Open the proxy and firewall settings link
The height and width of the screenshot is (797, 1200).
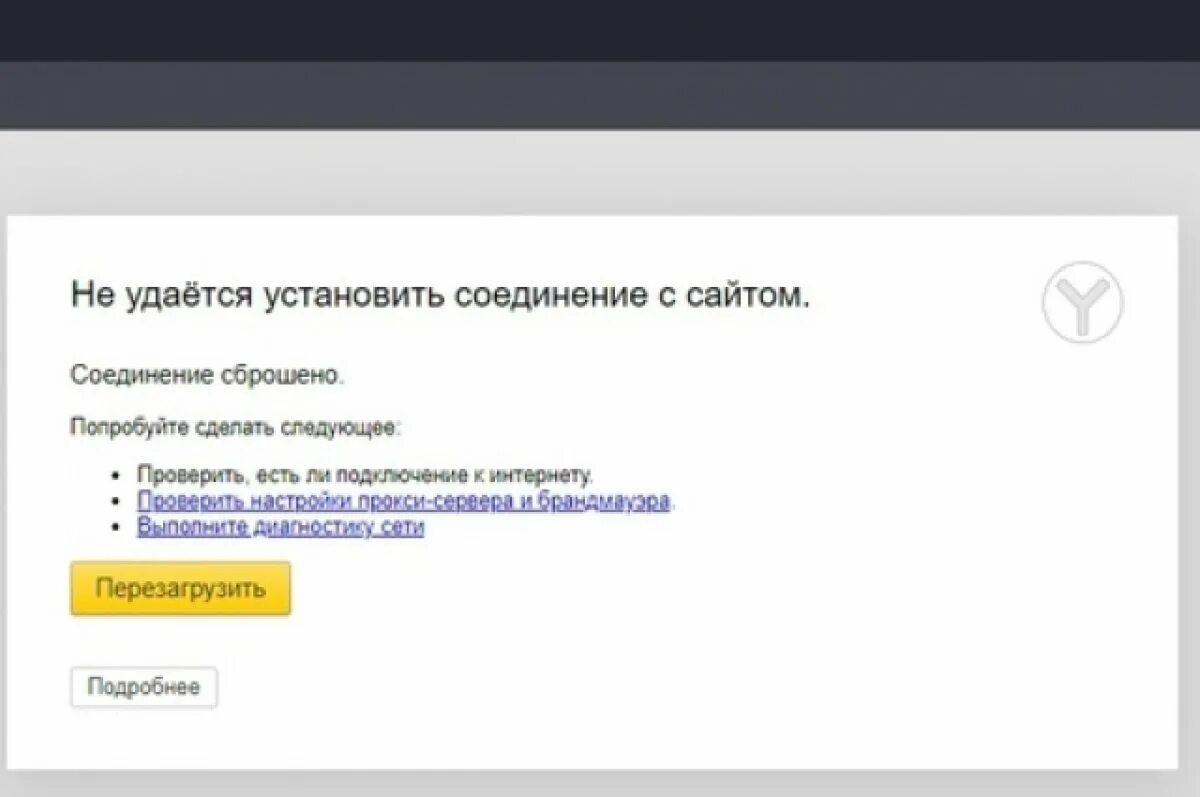click(404, 500)
